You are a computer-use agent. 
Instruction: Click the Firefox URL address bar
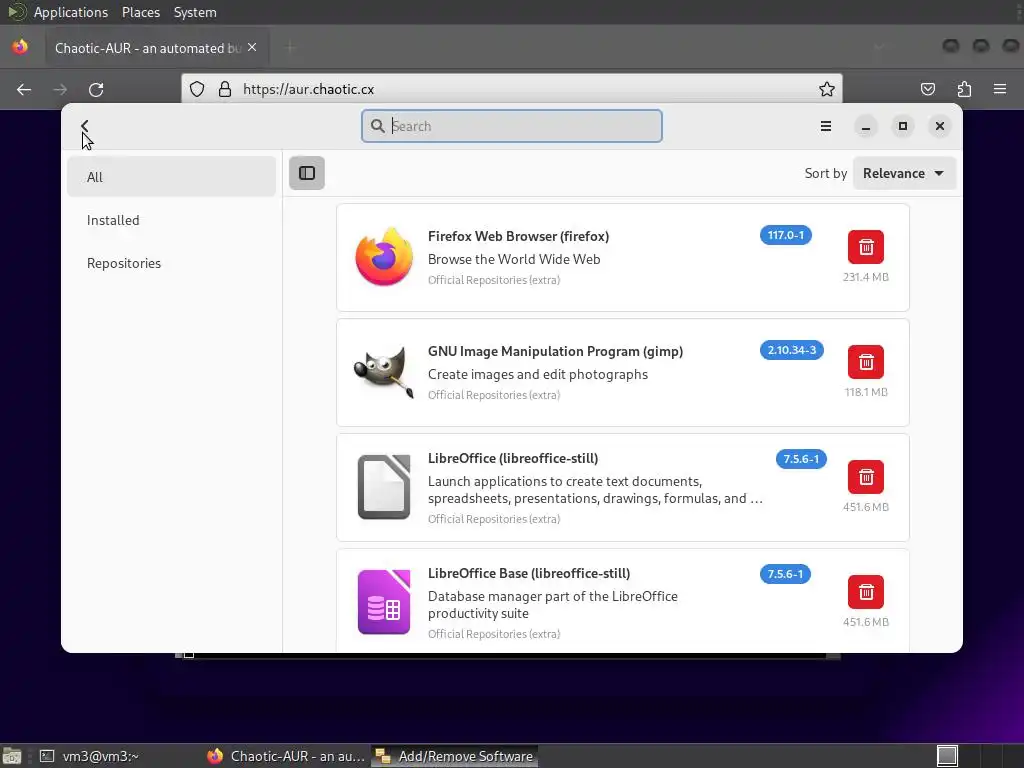pyautogui.click(x=512, y=89)
